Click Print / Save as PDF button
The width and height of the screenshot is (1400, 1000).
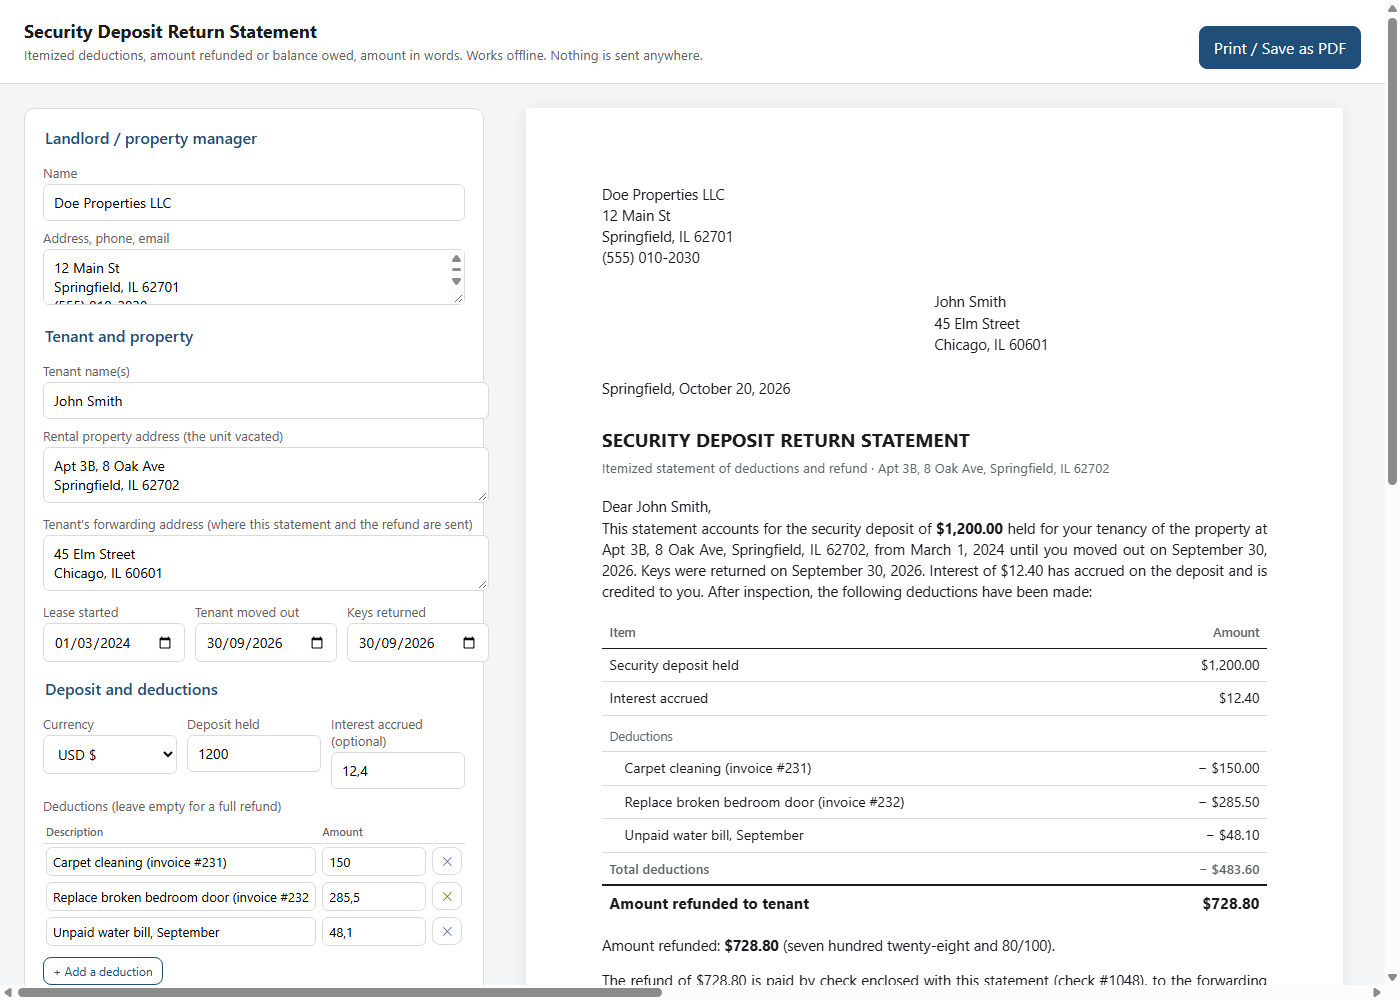(x=1280, y=48)
